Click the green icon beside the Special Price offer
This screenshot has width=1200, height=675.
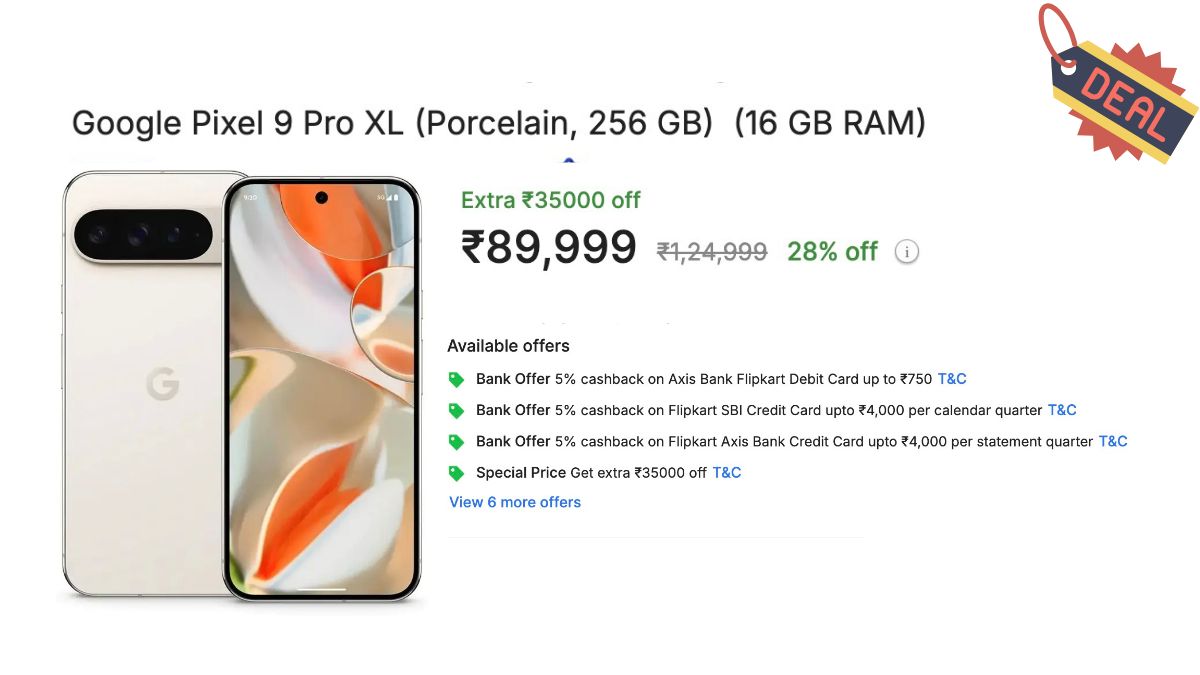coord(457,472)
